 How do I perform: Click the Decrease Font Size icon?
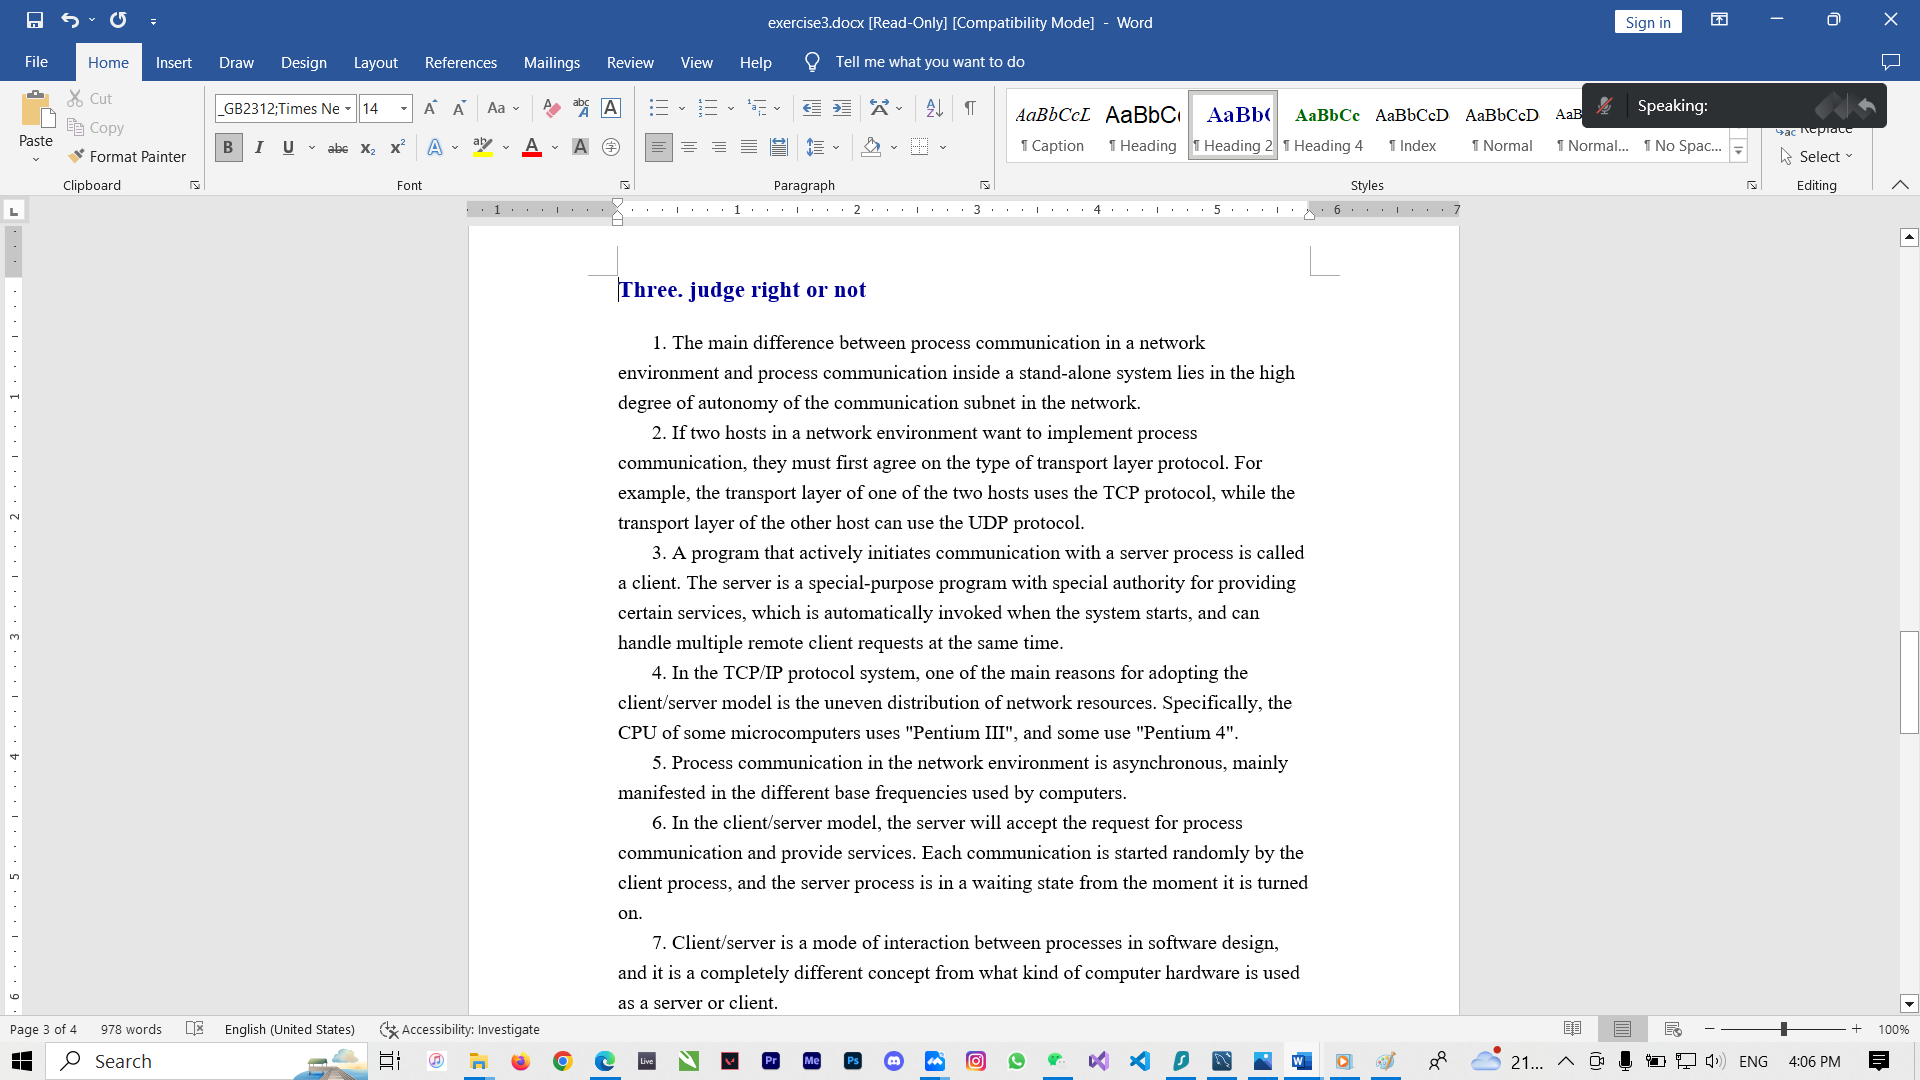459,108
